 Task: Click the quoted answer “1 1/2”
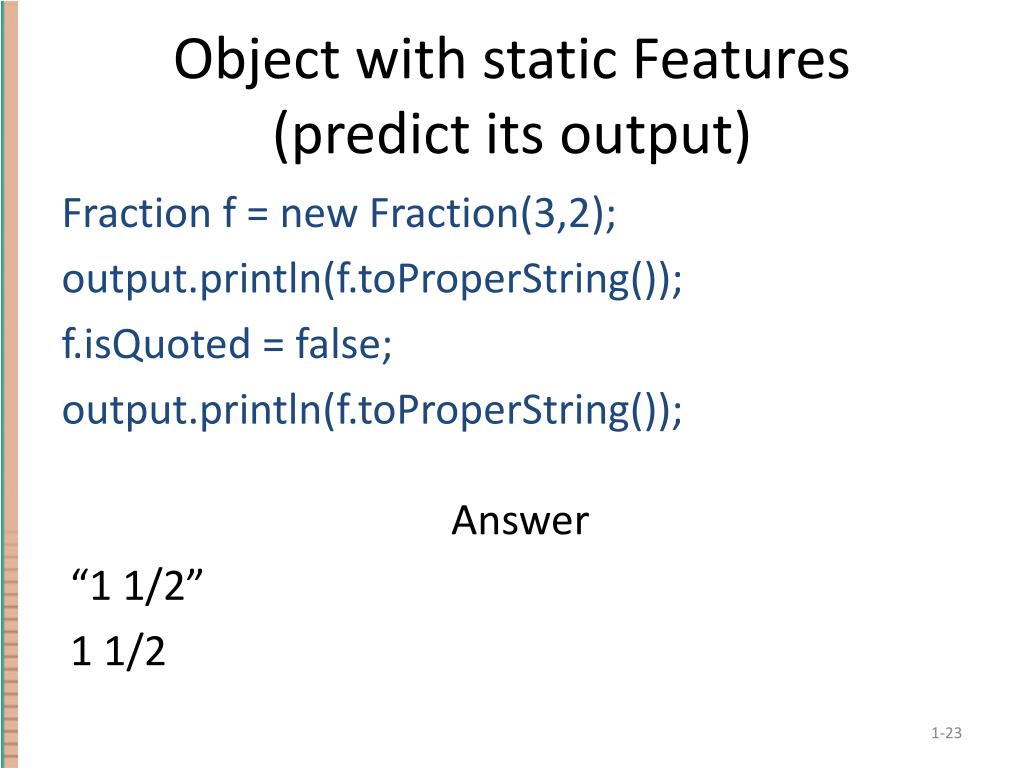click(x=137, y=584)
